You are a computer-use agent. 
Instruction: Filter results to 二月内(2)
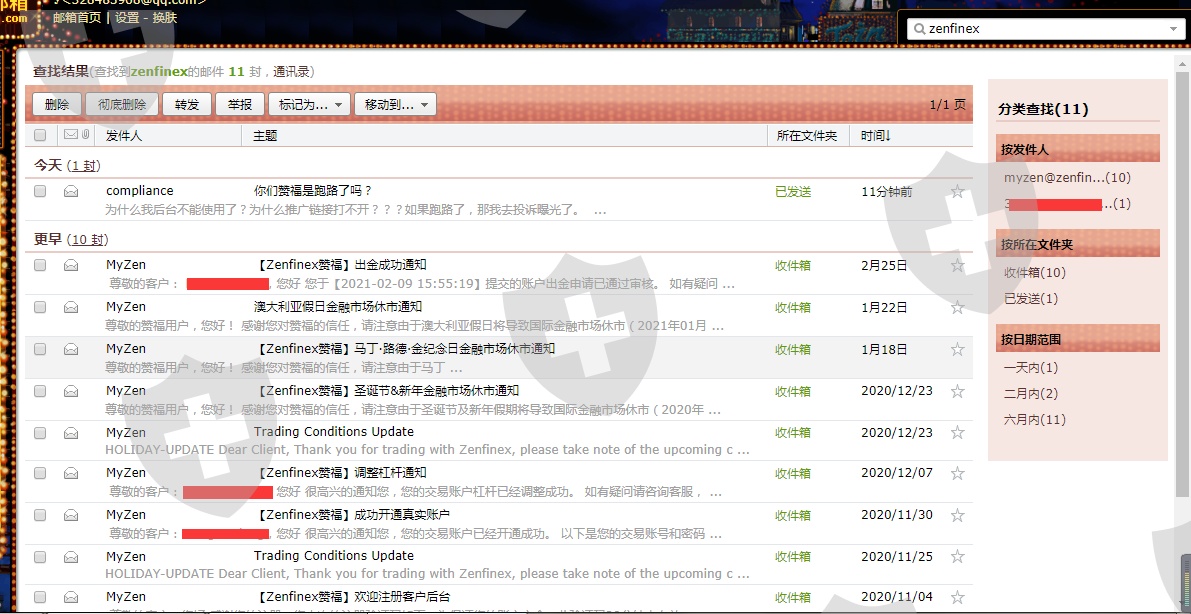tap(1031, 394)
